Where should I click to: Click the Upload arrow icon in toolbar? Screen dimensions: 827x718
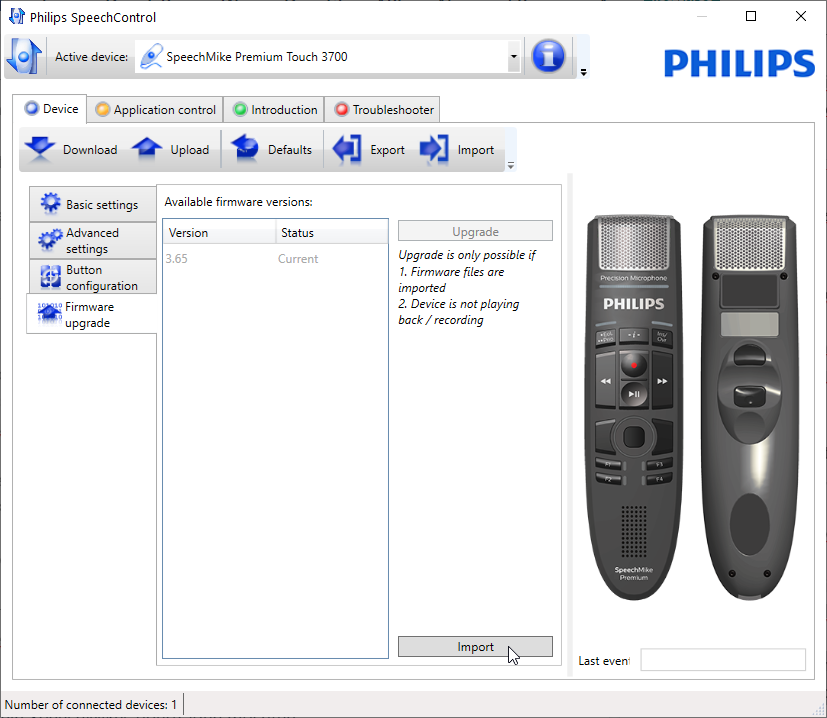point(147,148)
